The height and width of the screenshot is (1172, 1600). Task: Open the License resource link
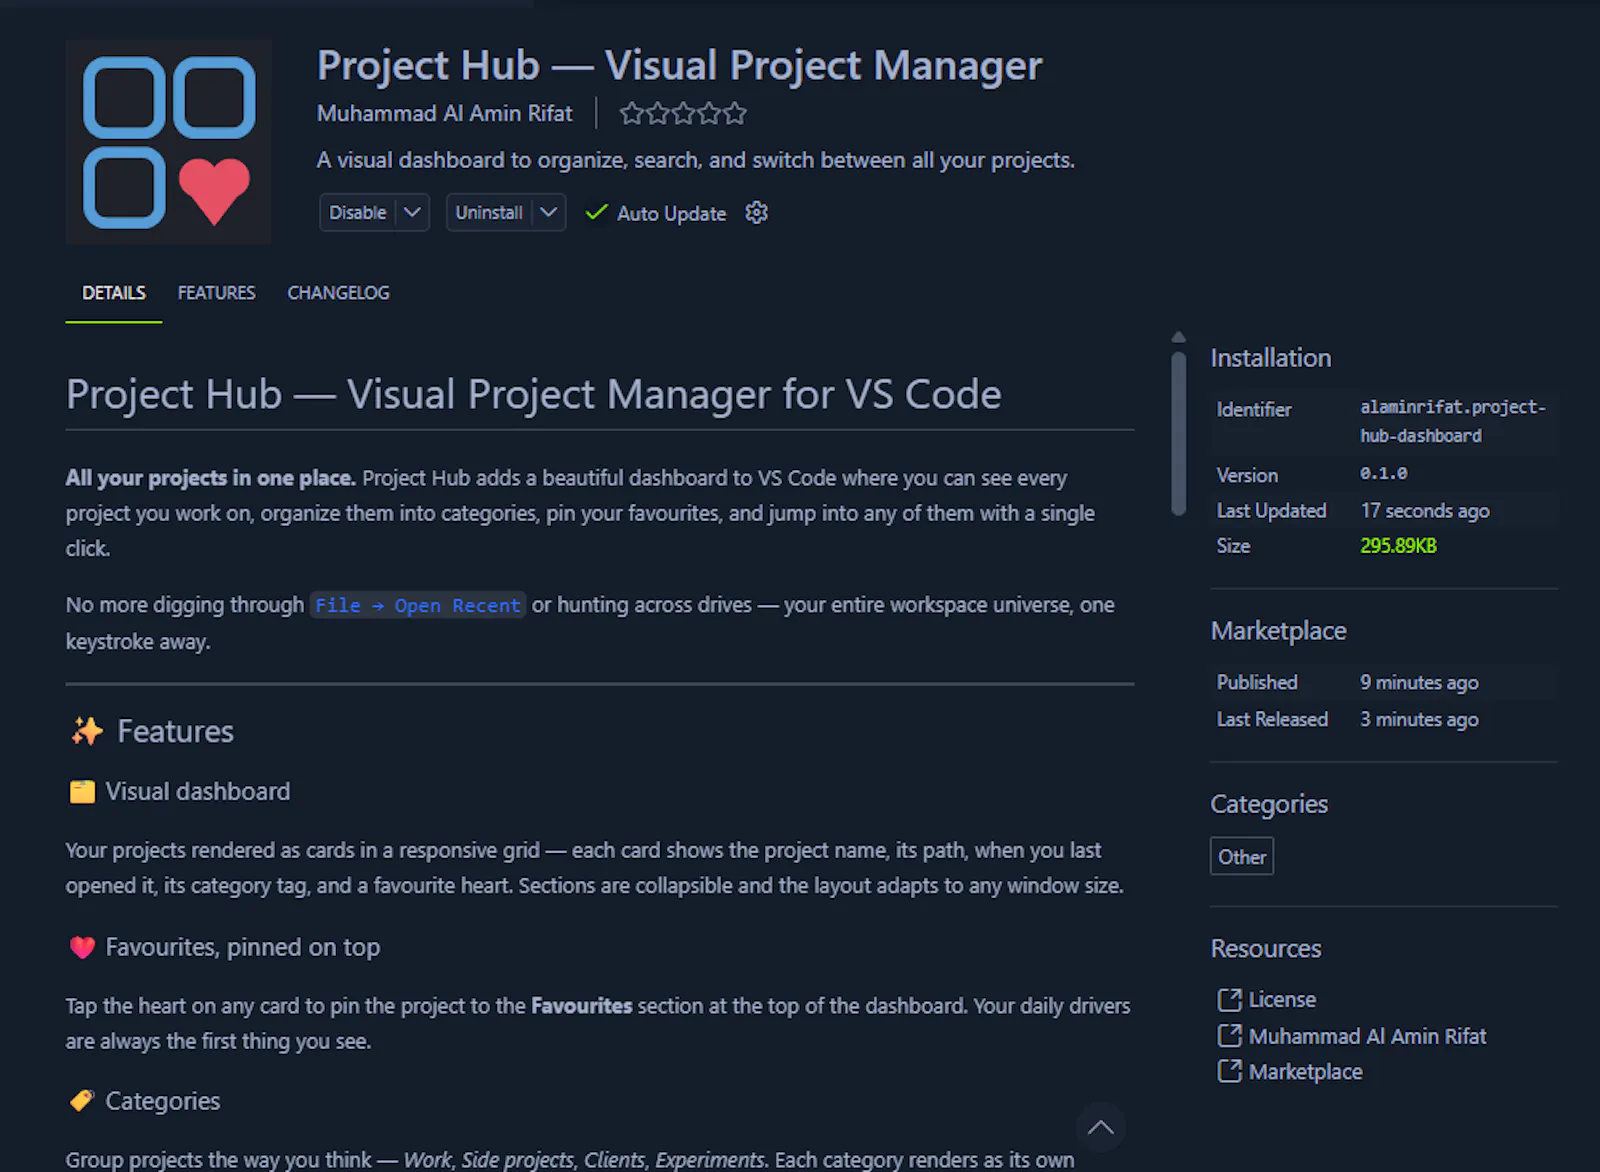(x=1282, y=999)
